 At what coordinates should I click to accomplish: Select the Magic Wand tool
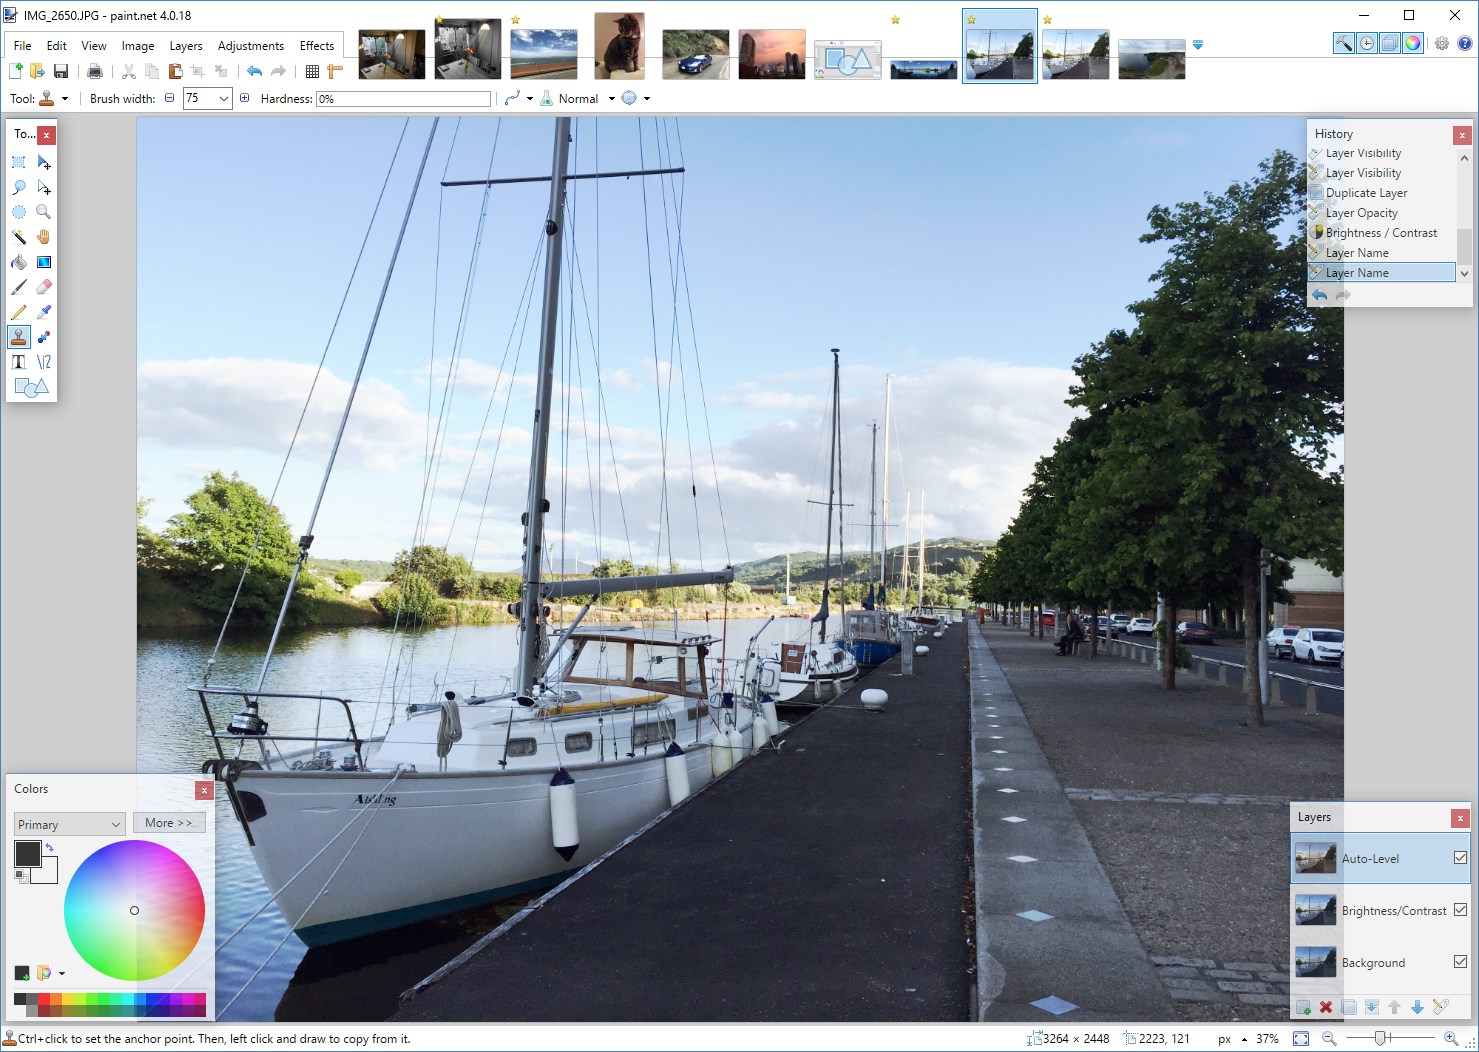(18, 237)
